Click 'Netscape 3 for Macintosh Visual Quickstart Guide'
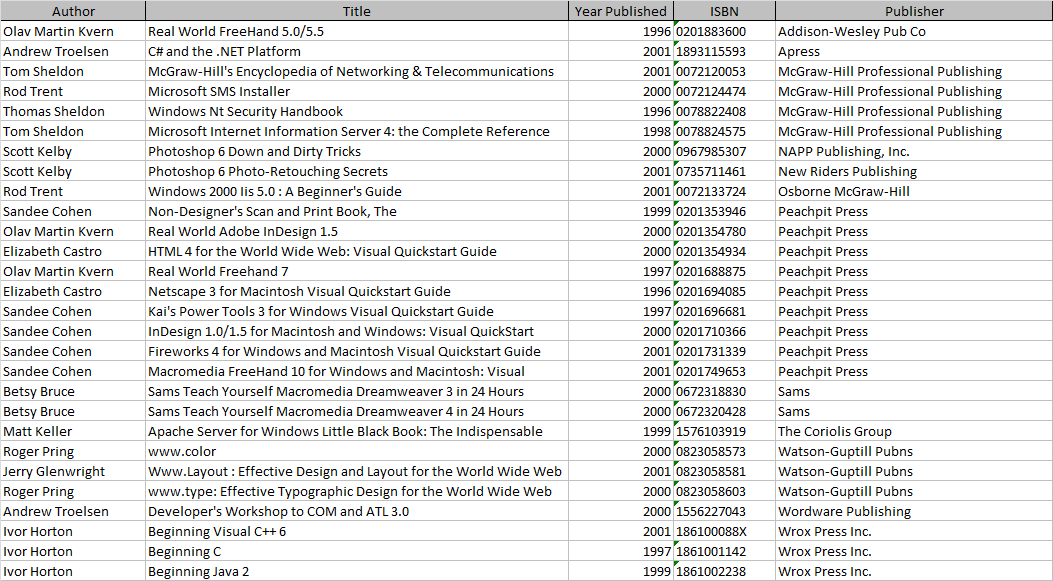The width and height of the screenshot is (1053, 581). (x=357, y=292)
